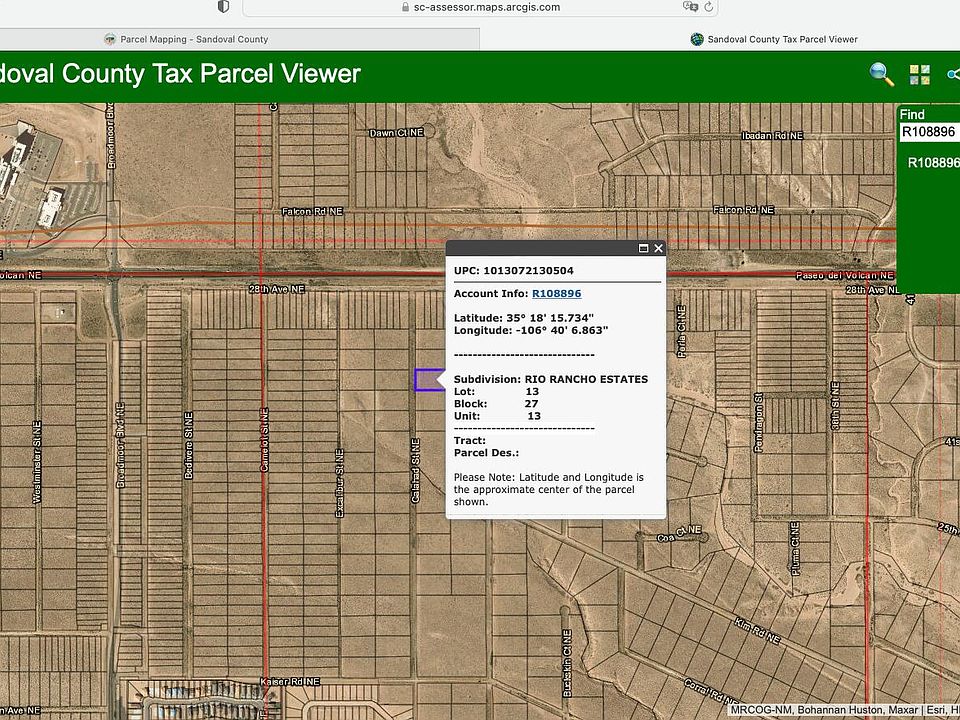Focus the Find text input field

[x=929, y=132]
